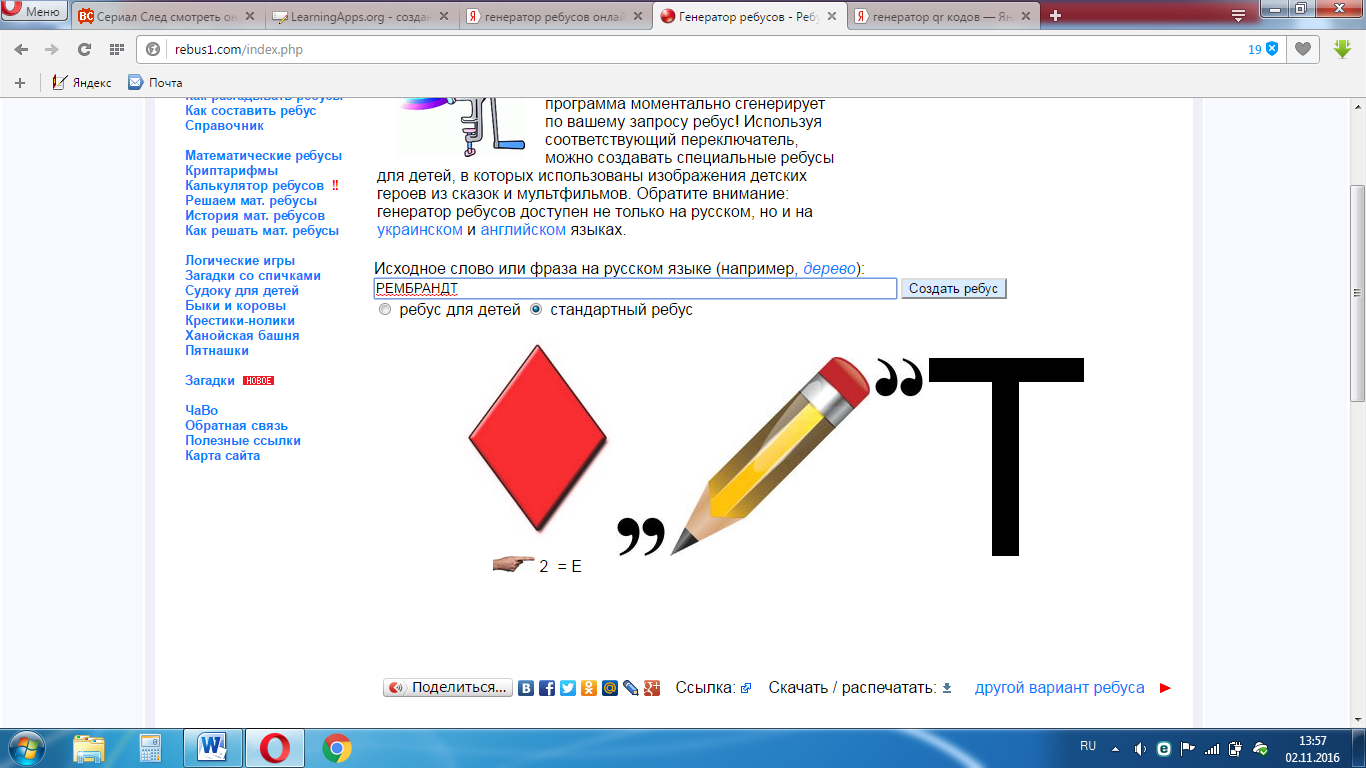
Task: Open Word from the taskbar
Action: pos(213,747)
